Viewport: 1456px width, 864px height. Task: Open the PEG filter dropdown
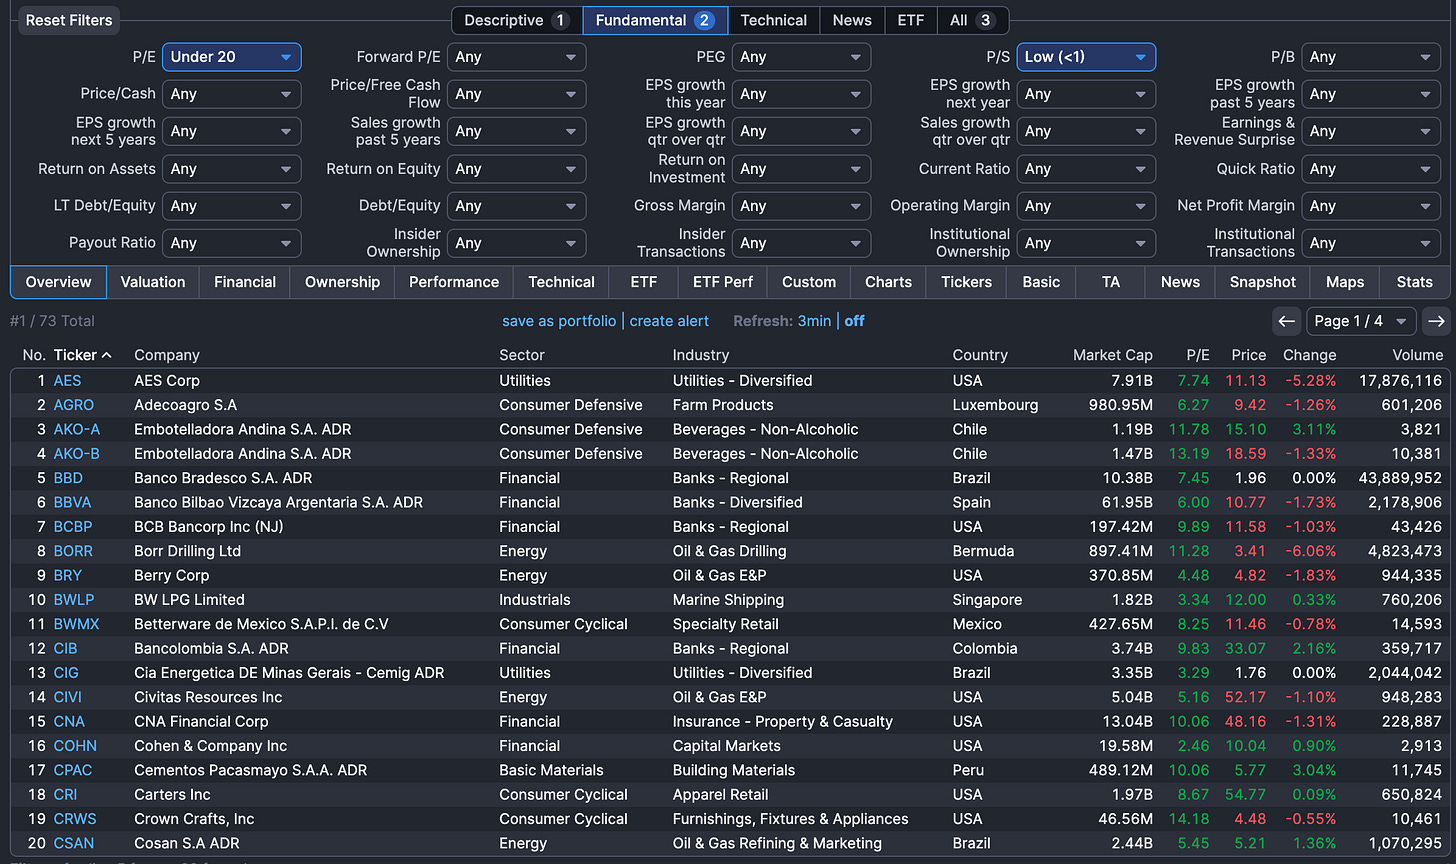[801, 57]
